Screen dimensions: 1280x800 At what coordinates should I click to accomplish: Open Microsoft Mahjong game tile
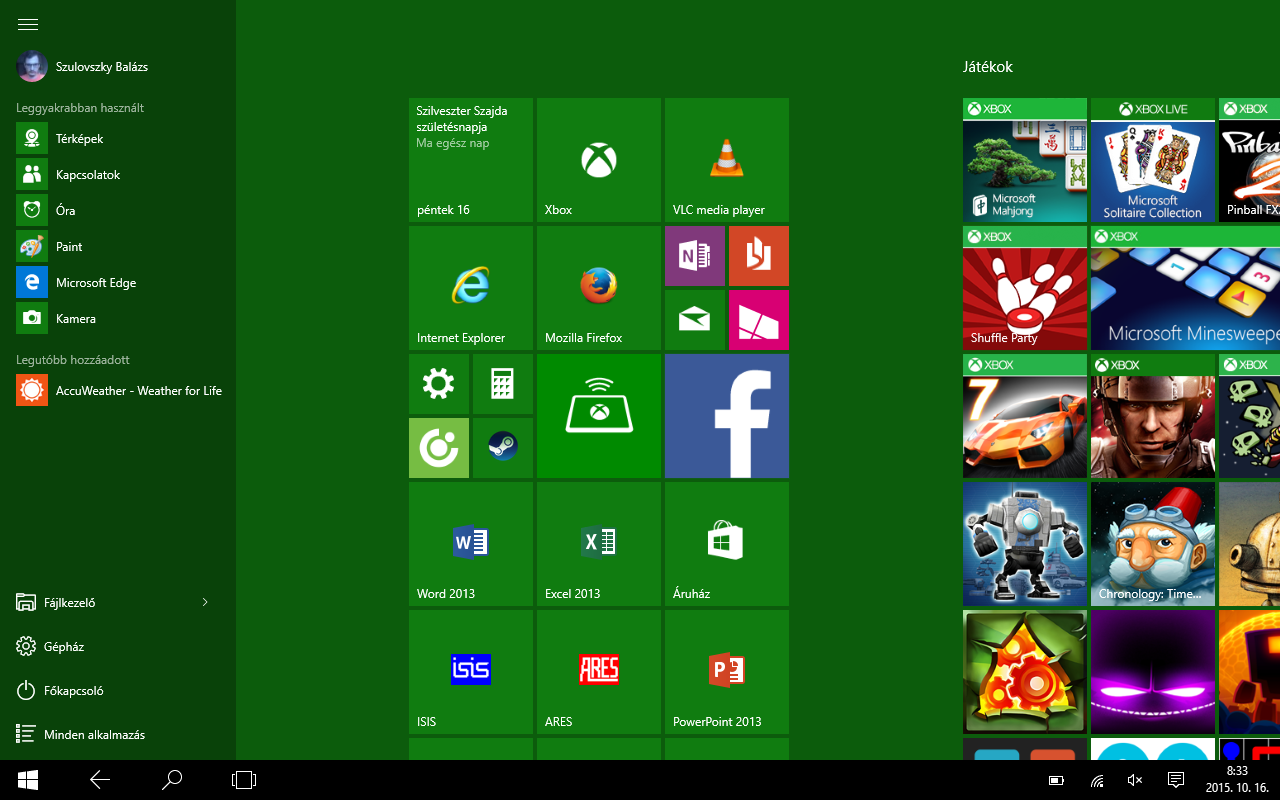click(x=1025, y=160)
